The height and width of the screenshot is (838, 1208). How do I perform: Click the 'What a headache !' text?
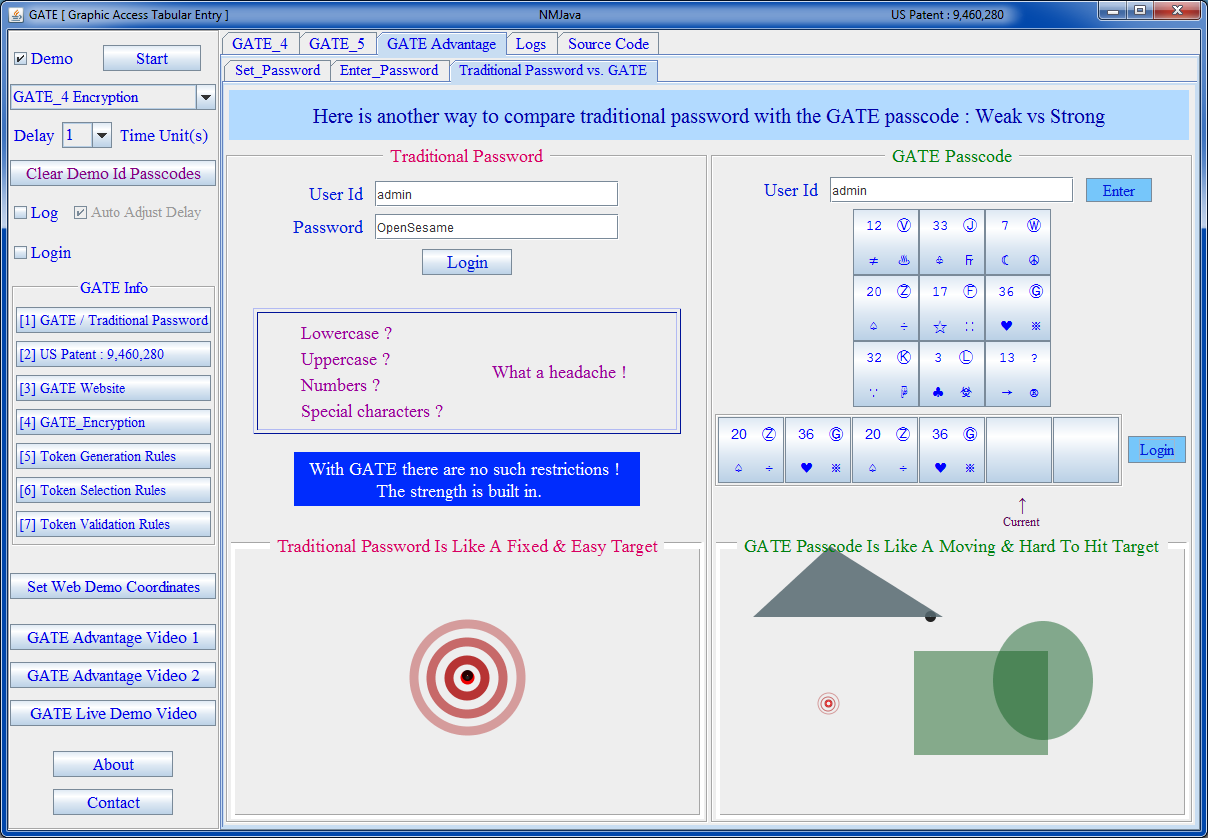coord(559,372)
